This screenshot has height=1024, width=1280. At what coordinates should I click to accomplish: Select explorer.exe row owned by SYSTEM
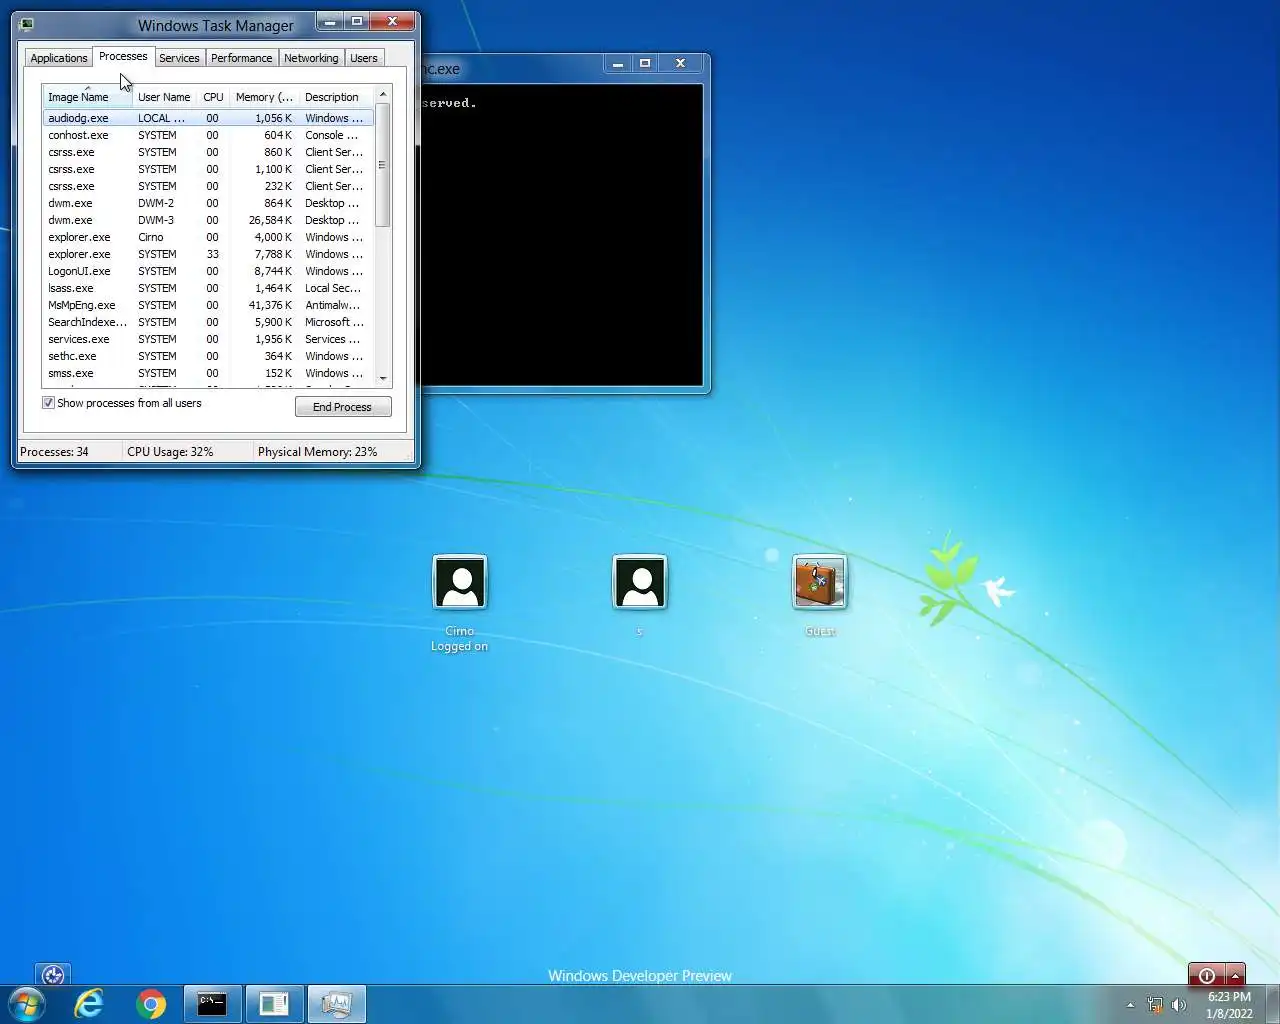[208, 254]
